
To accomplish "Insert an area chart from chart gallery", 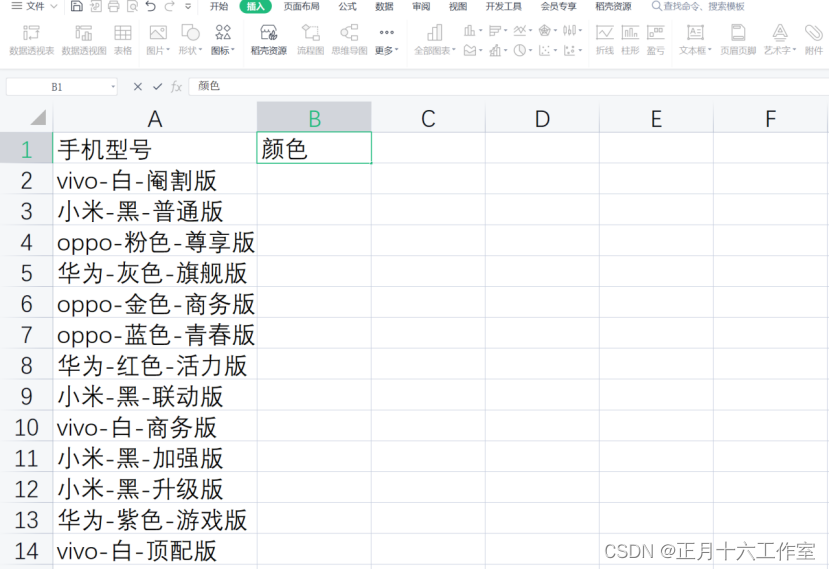I will click(x=472, y=50).
